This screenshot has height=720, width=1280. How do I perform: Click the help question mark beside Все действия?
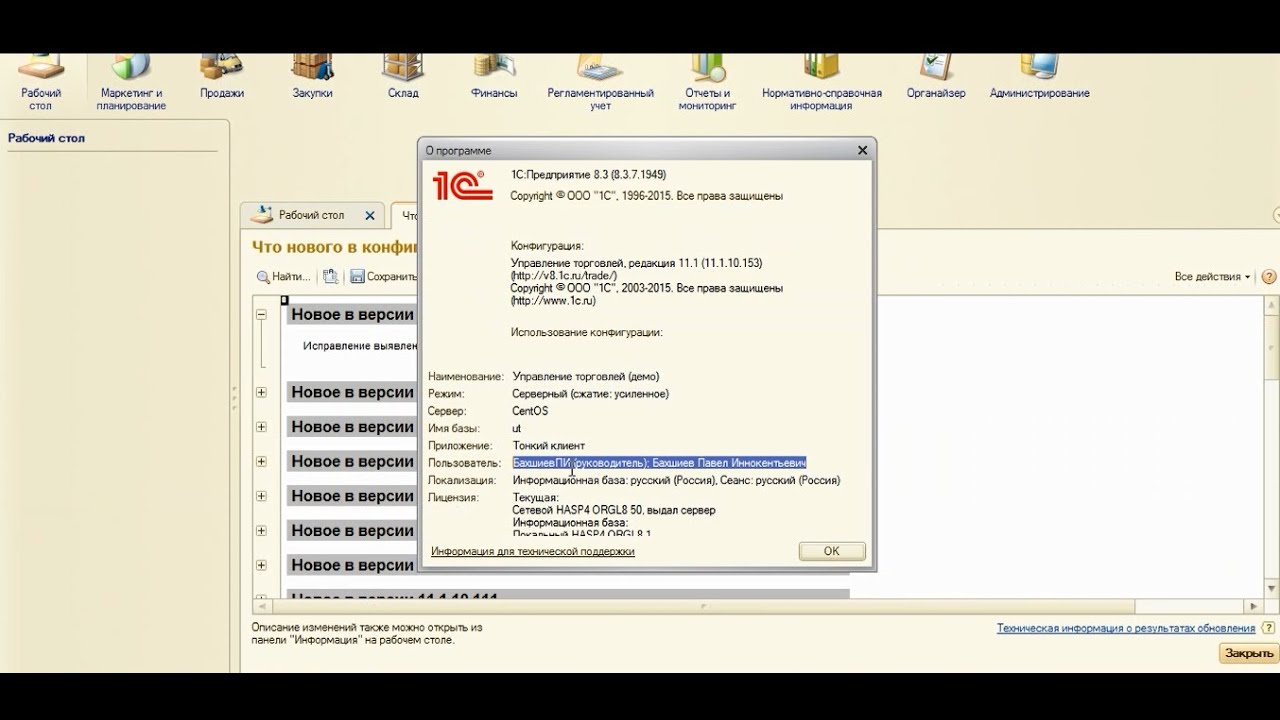[x=1269, y=277]
